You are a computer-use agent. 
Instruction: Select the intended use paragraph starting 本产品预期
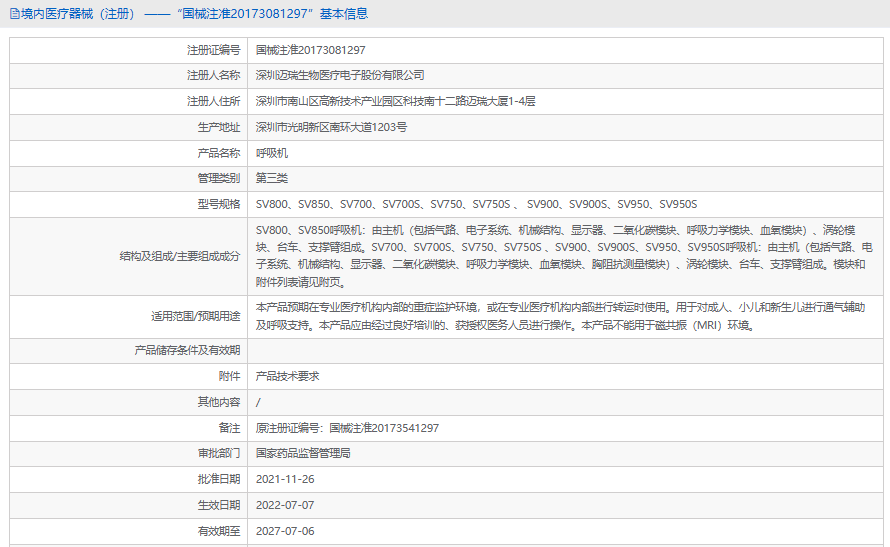(x=560, y=316)
